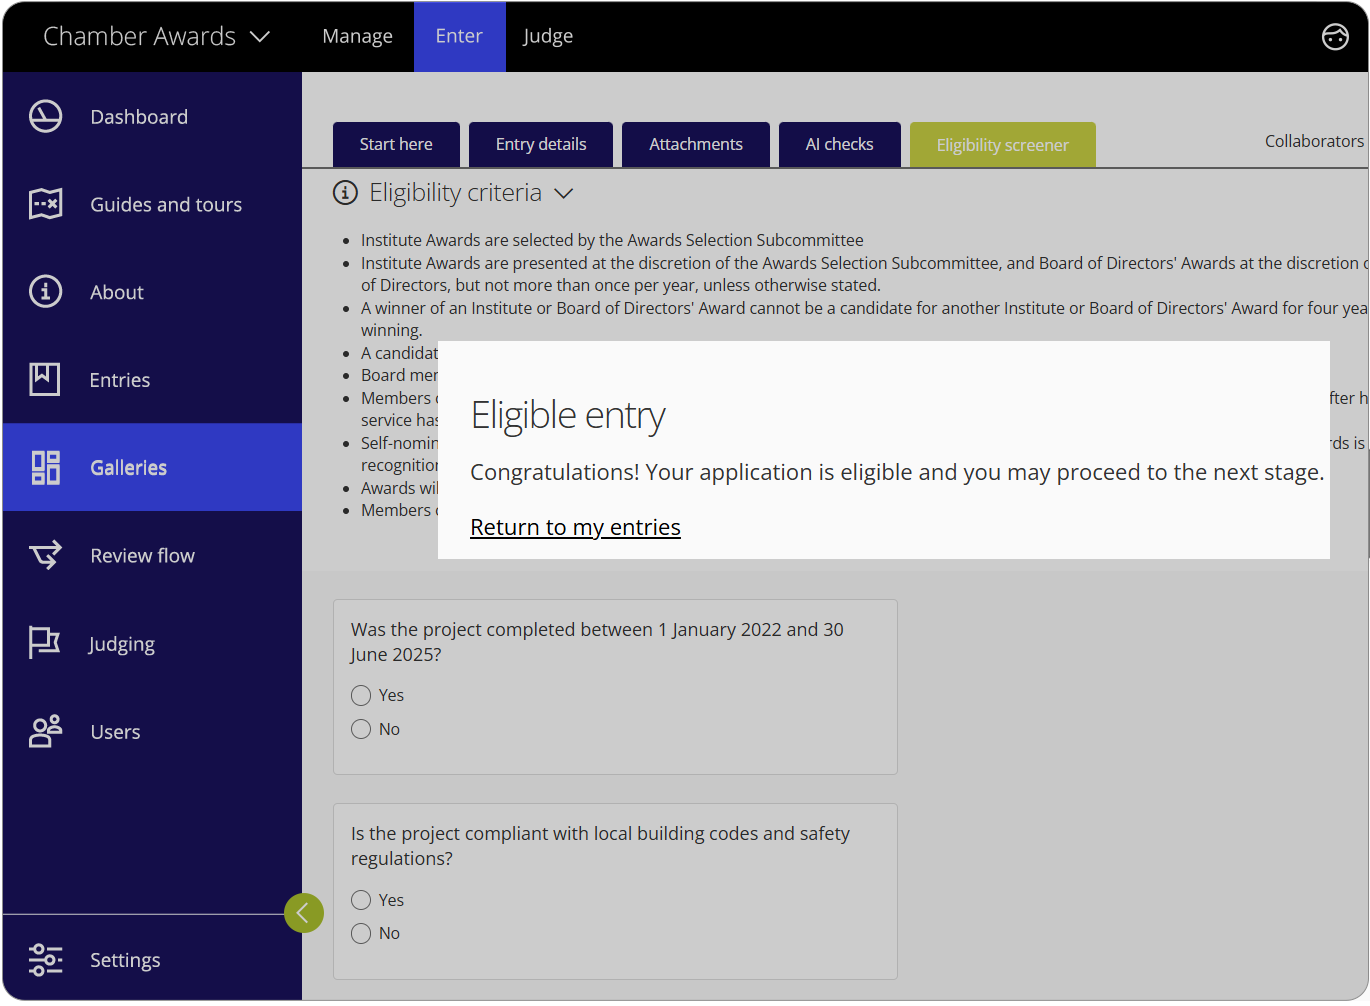Viewport: 1370px width, 1006px height.
Task: Collapse the sidebar with green arrow button
Action: pyautogui.click(x=303, y=912)
